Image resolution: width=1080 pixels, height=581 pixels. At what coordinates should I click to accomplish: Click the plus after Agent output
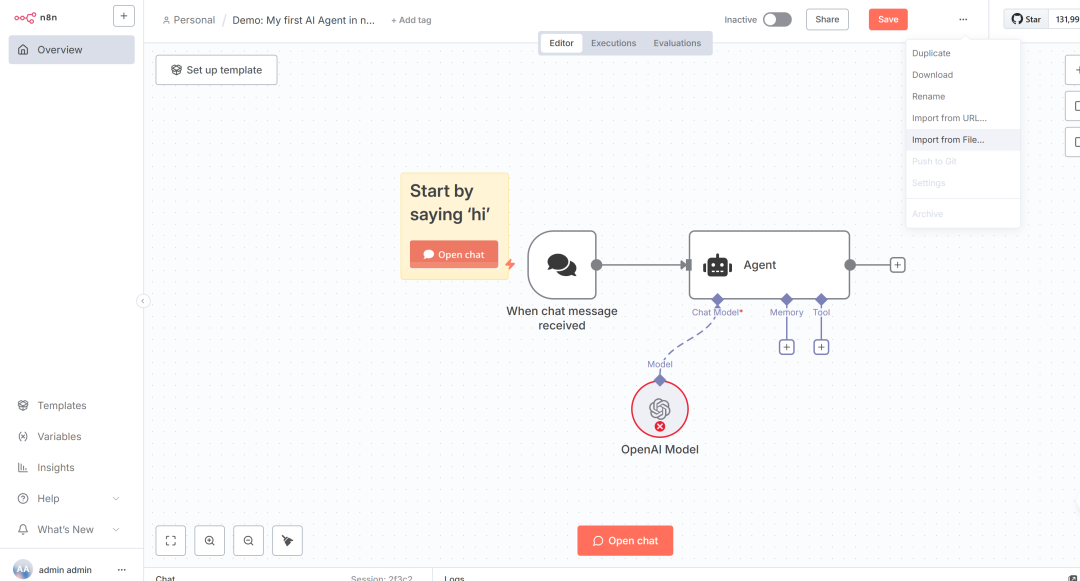coord(897,265)
